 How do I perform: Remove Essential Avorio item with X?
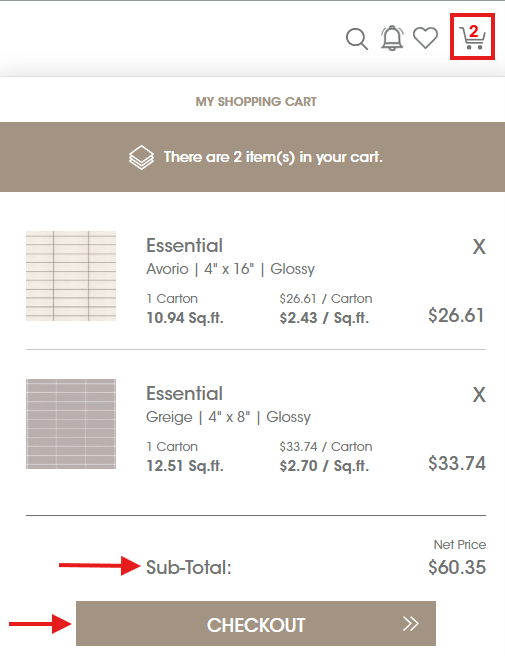[479, 246]
